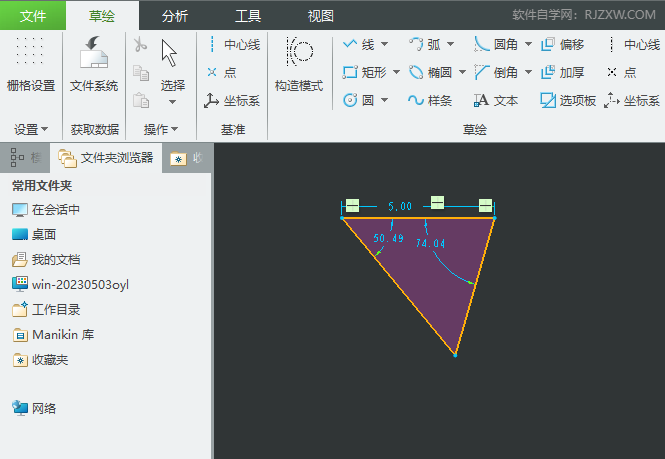Select 点 in the 基准 group
The width and height of the screenshot is (665, 459).
pyautogui.click(x=221, y=73)
